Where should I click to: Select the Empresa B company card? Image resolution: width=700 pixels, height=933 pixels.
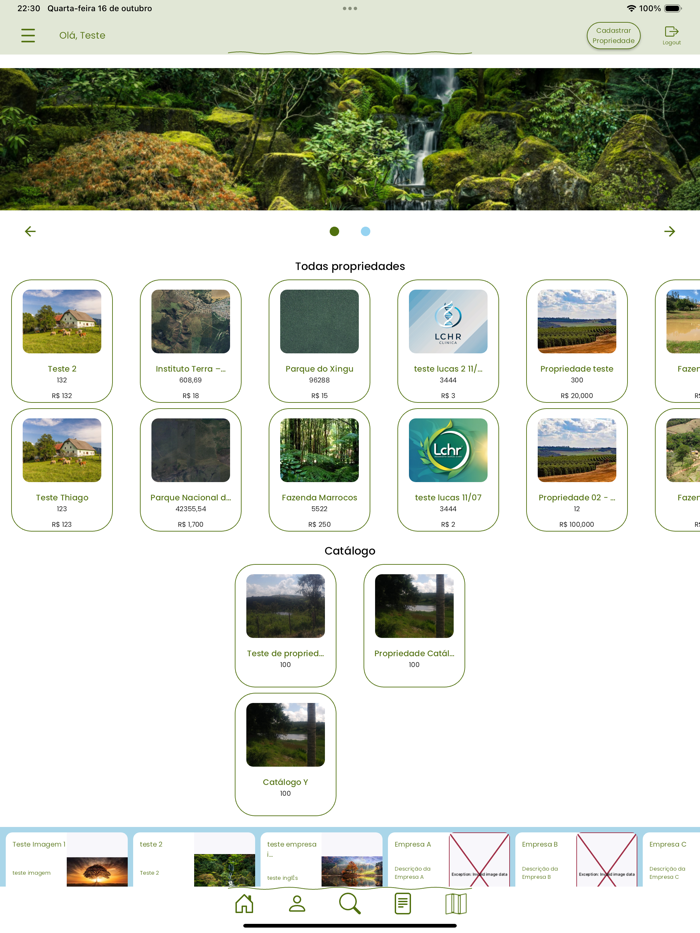(x=576, y=859)
